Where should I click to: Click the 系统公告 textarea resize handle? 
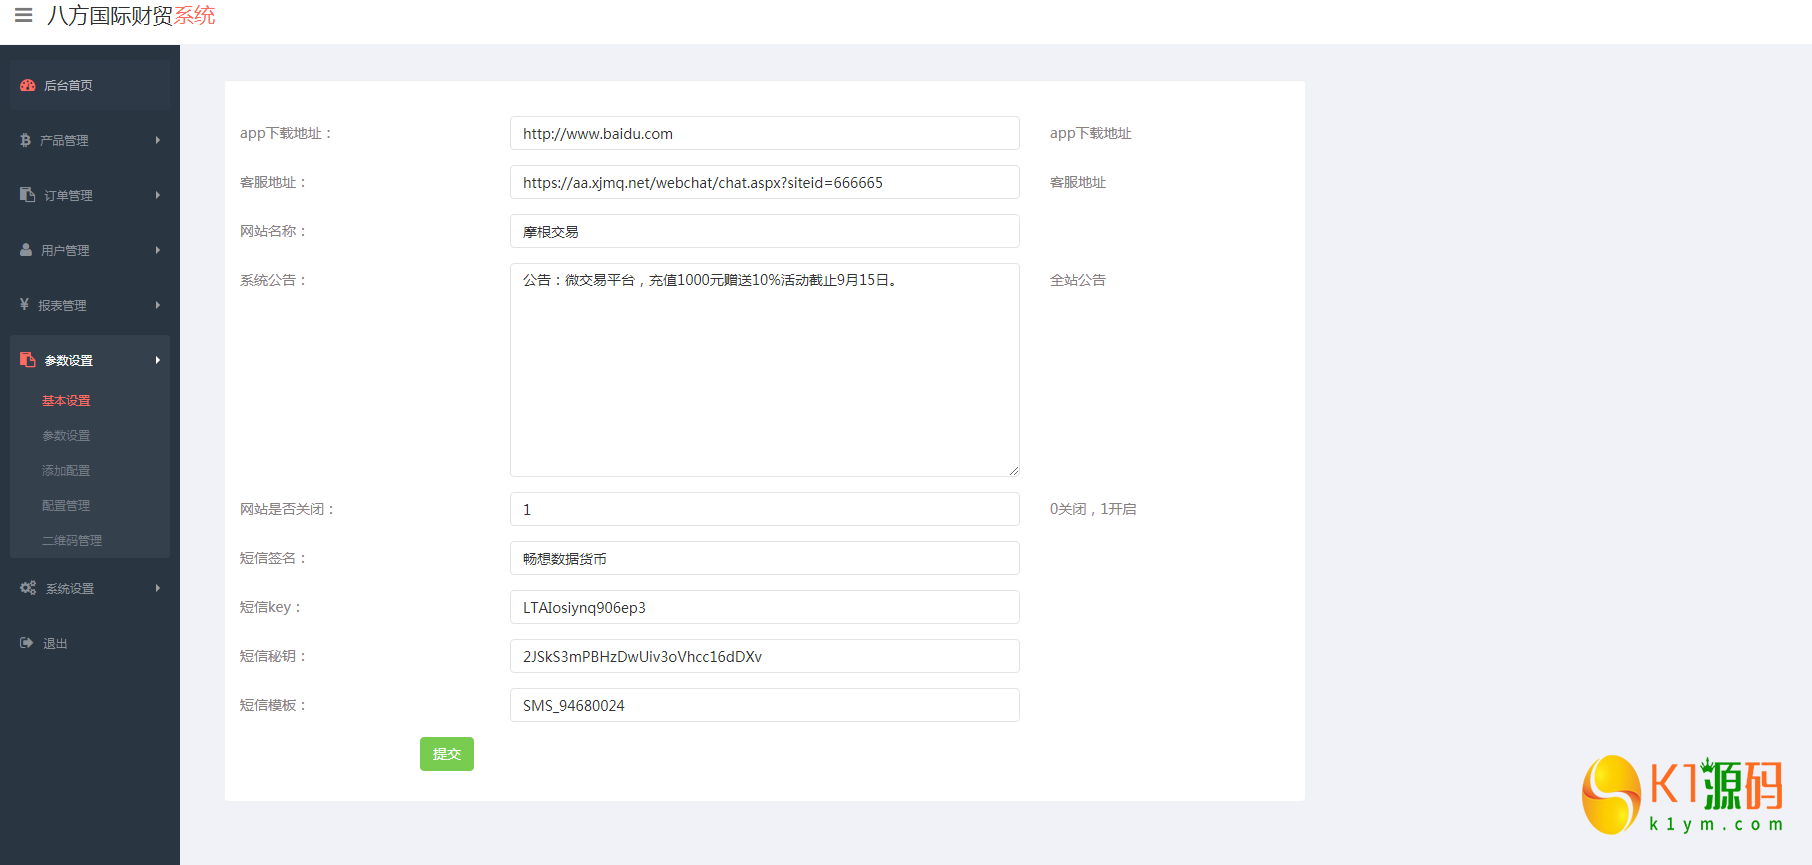[1013, 470]
